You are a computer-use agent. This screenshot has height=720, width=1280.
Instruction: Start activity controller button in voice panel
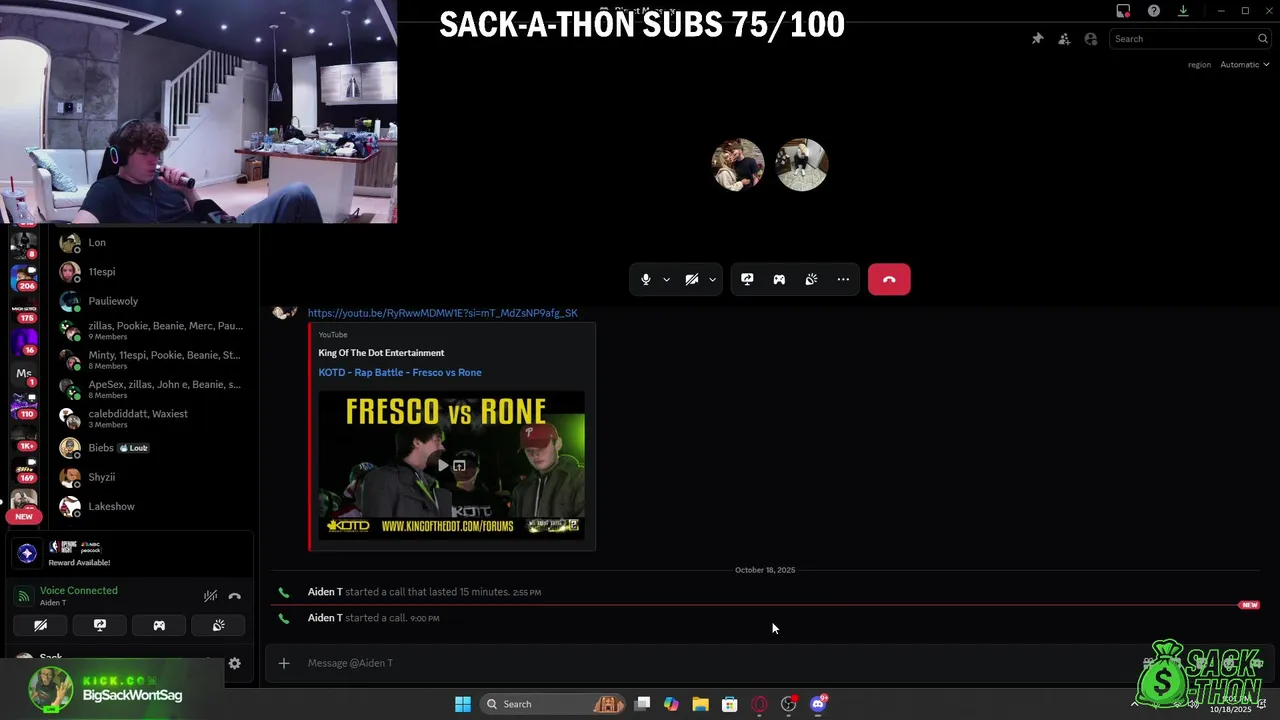(159, 626)
